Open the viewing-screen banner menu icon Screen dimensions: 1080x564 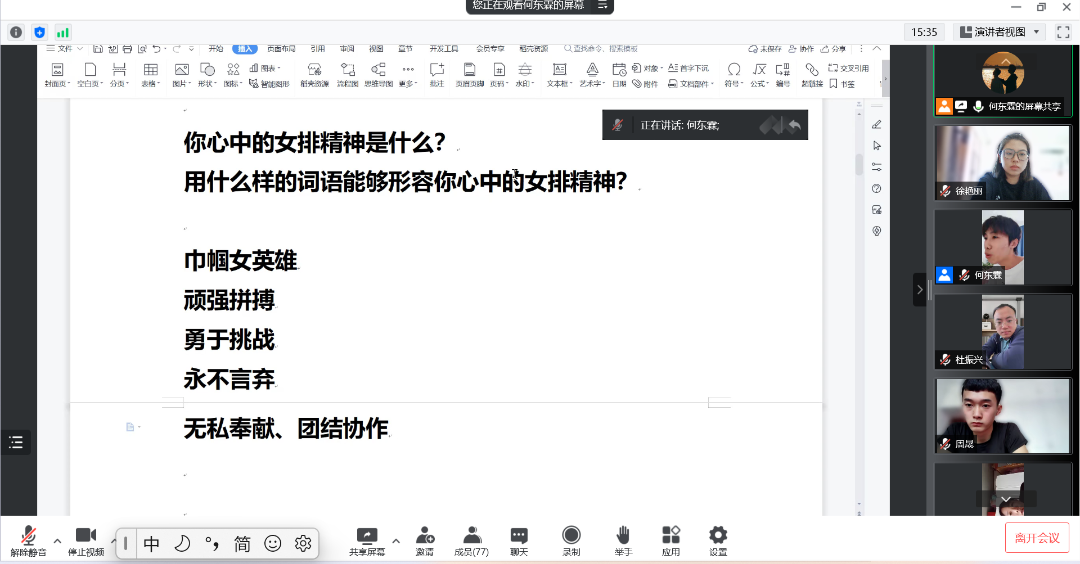coord(603,5)
